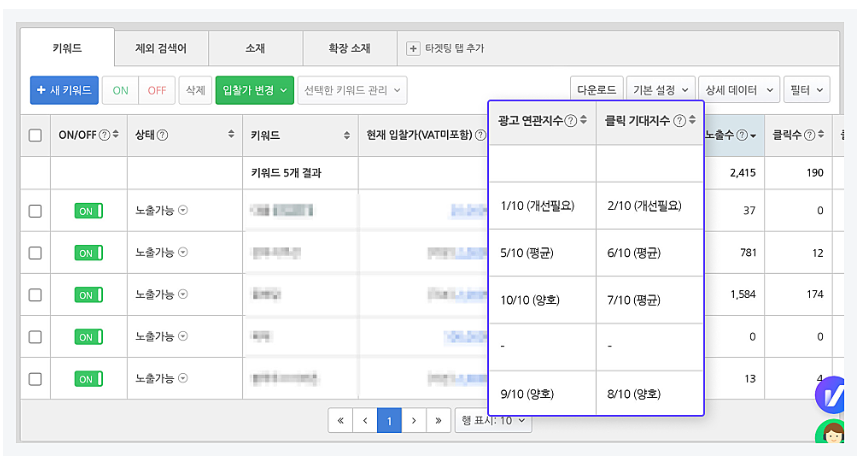Open 행 표시: 10 rows selector
868x465 pixels.
(x=493, y=421)
